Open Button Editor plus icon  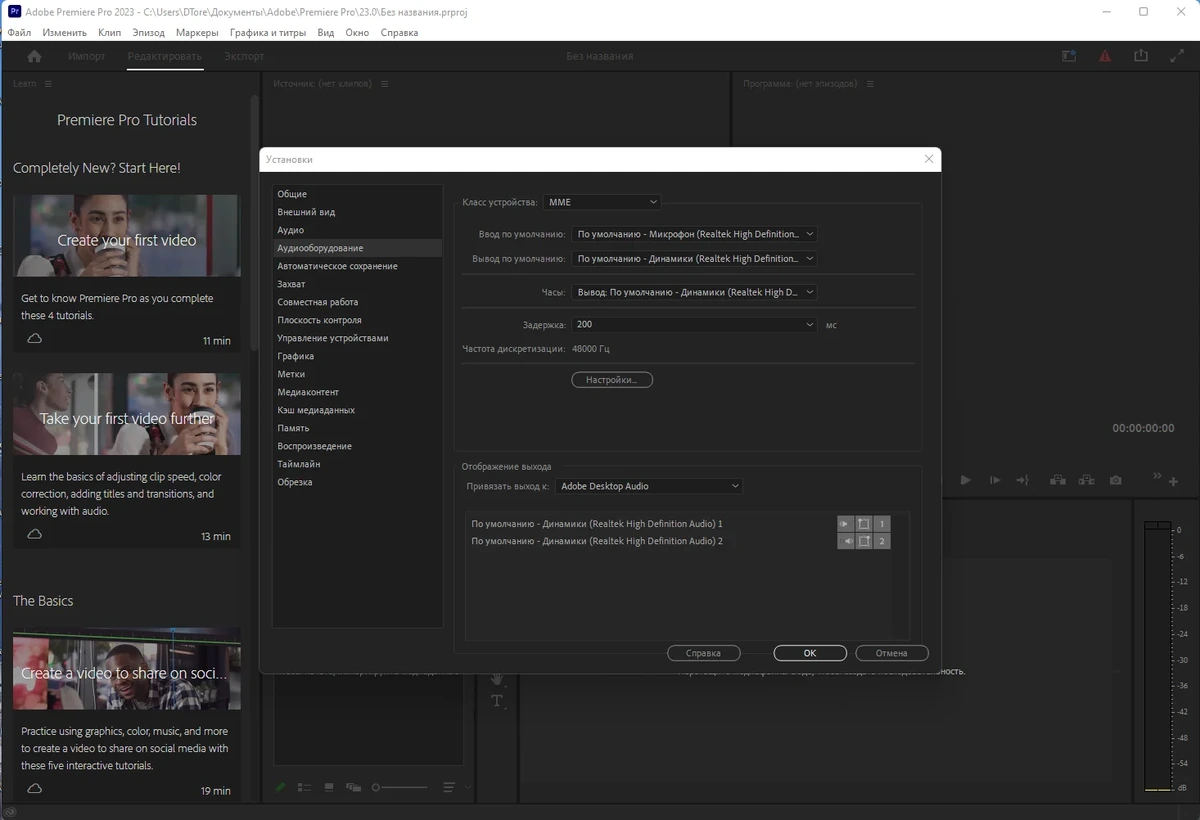tap(1173, 482)
